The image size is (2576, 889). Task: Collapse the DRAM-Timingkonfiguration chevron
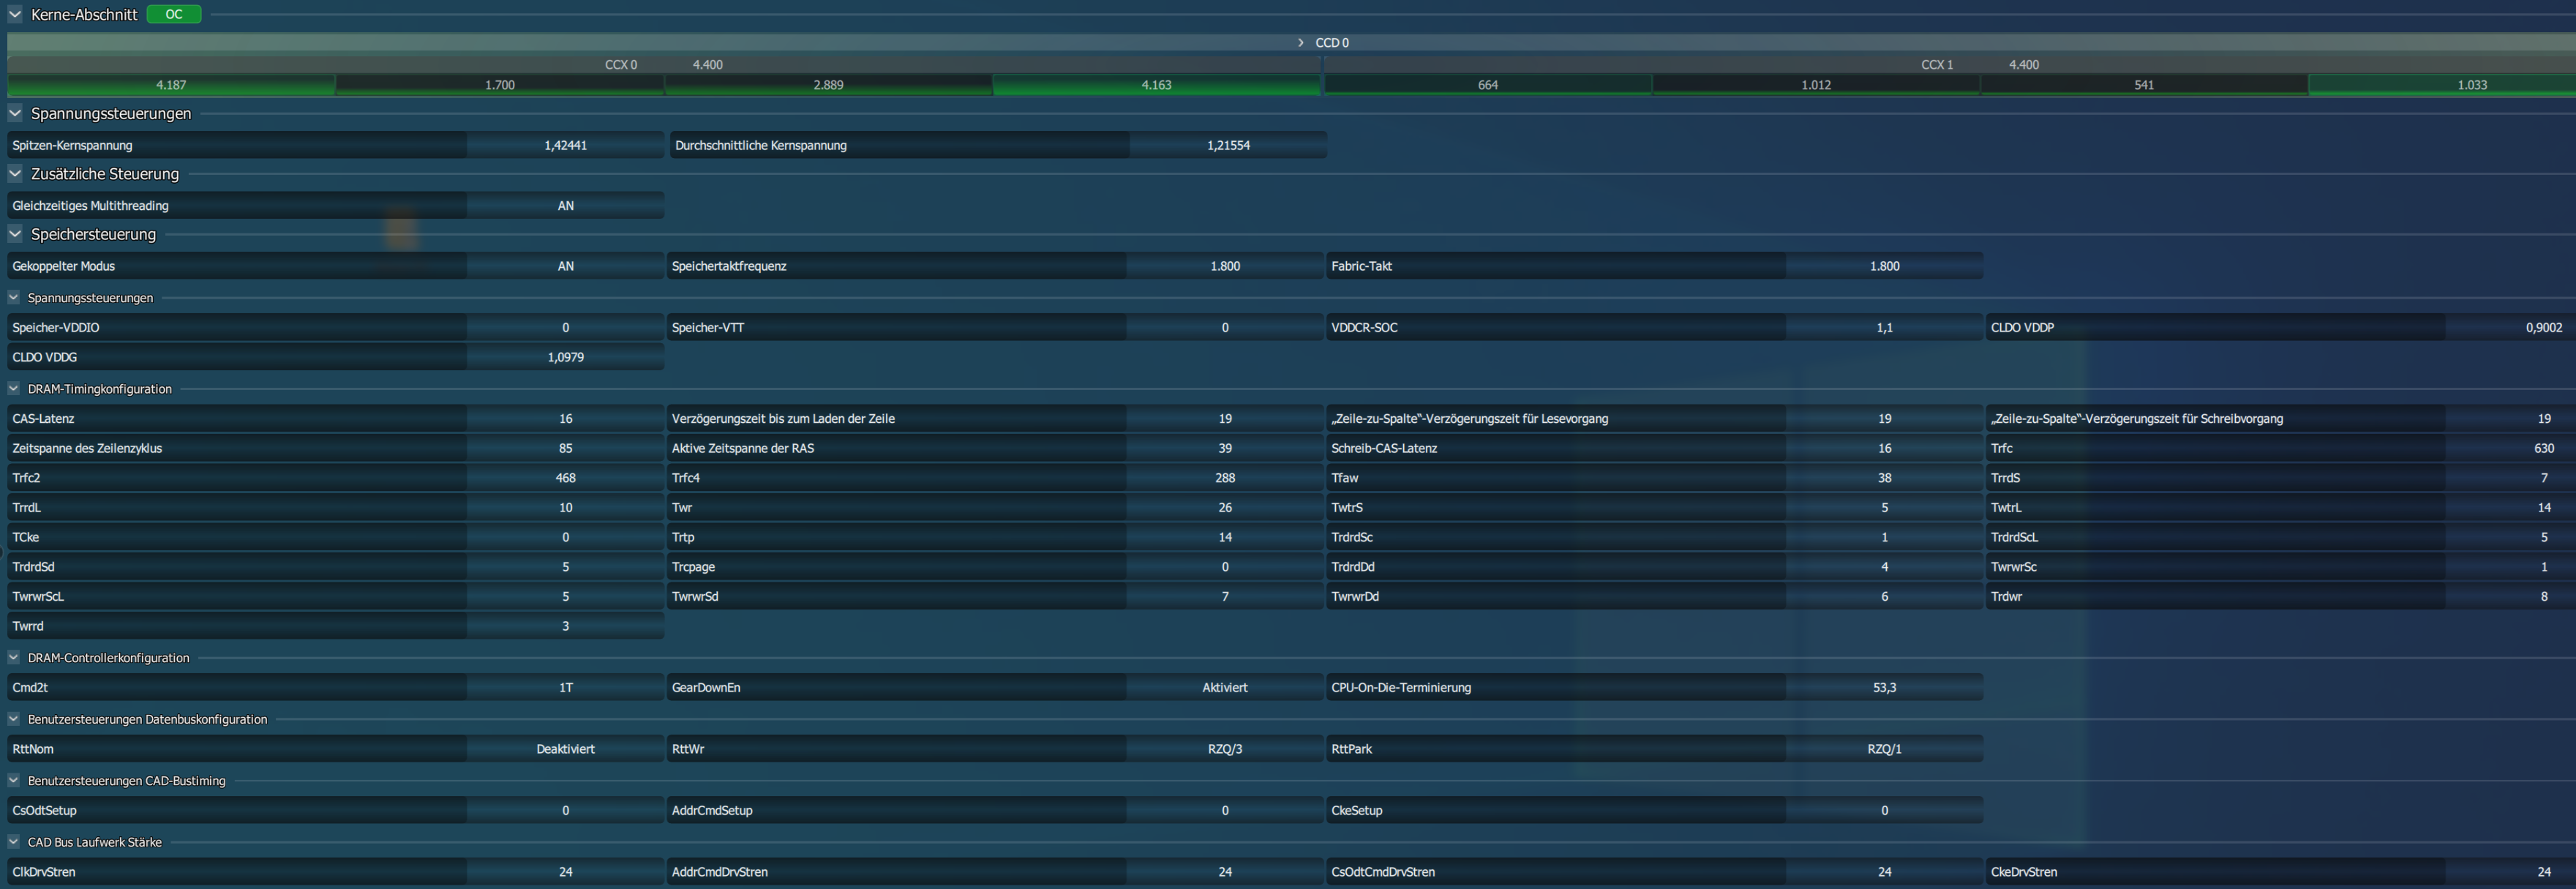(x=14, y=389)
